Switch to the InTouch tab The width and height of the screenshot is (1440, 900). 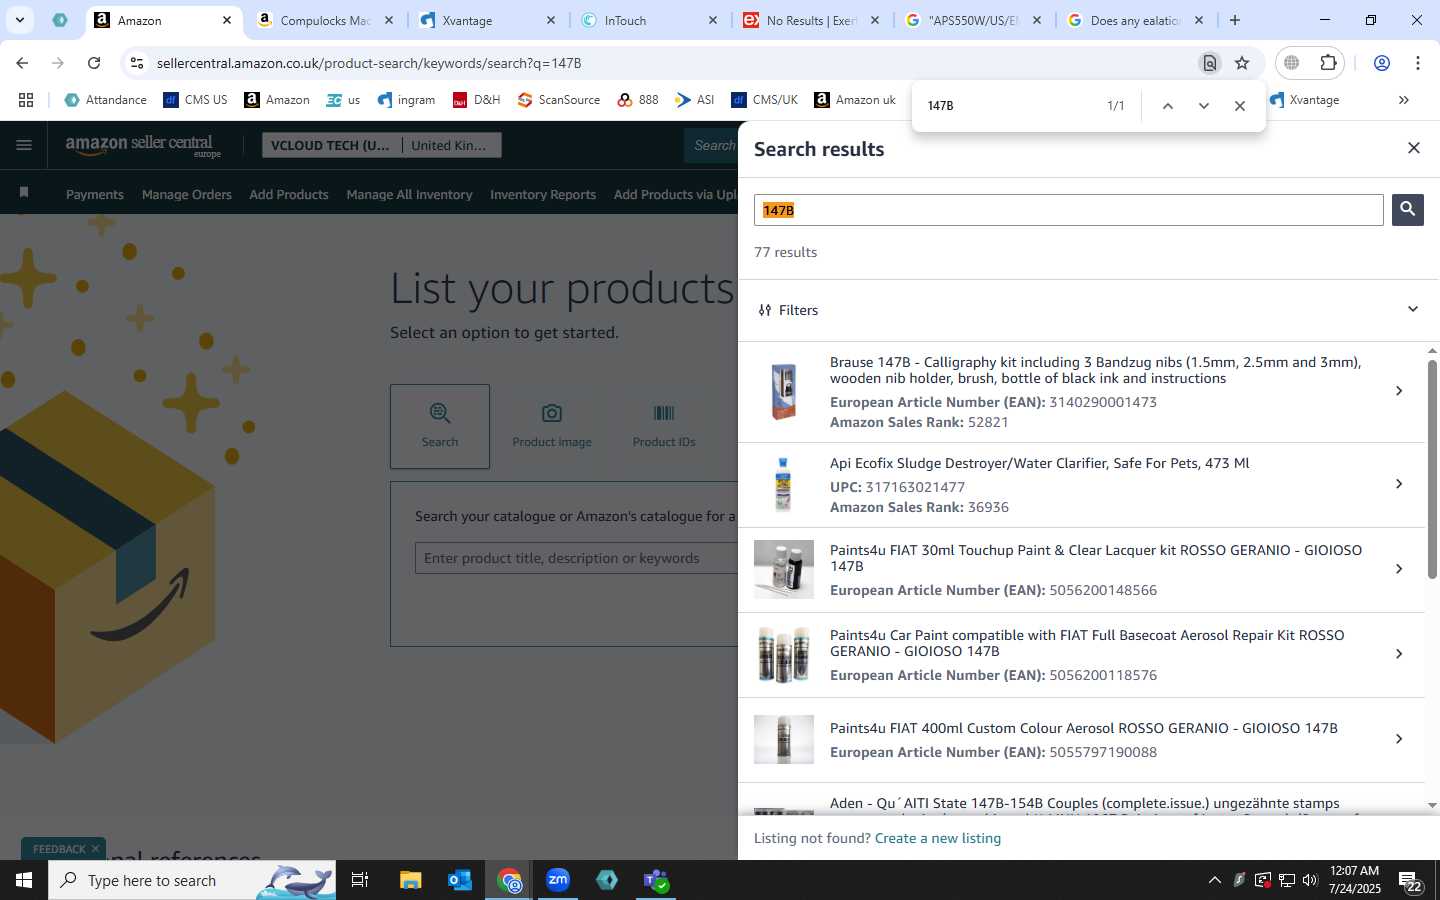649,20
